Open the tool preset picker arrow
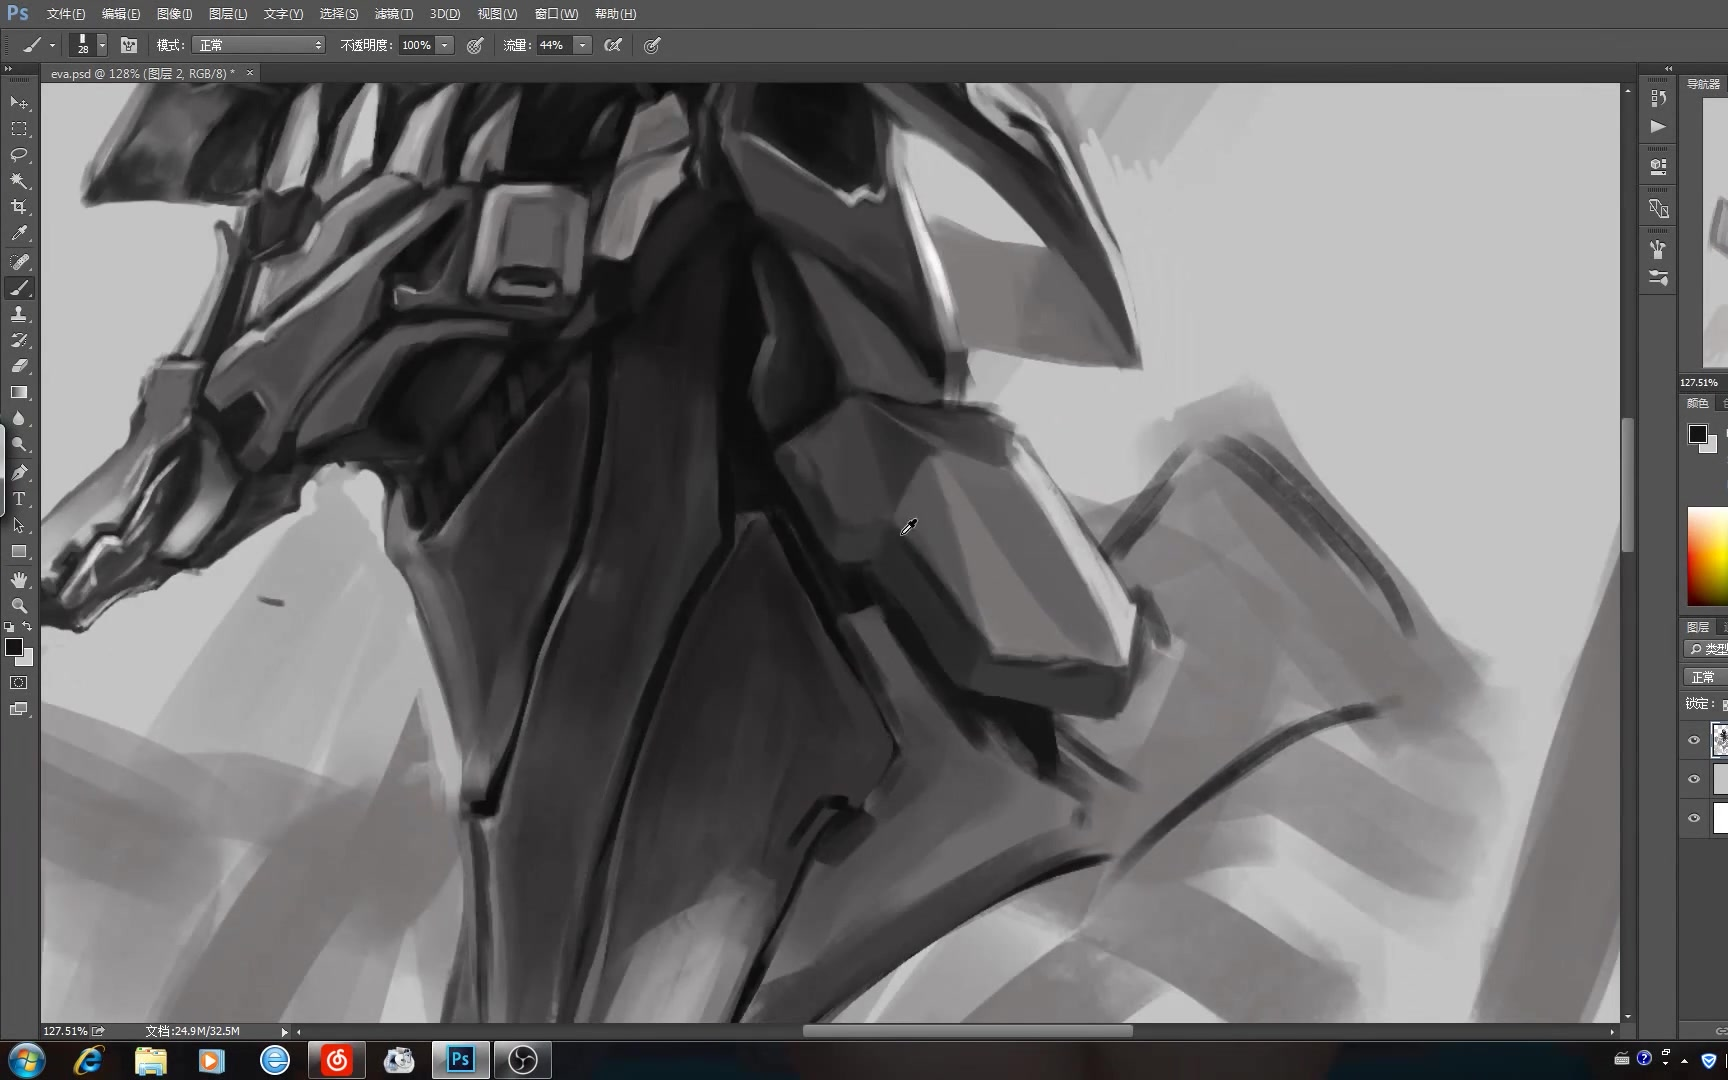This screenshot has height=1080, width=1728. point(52,45)
